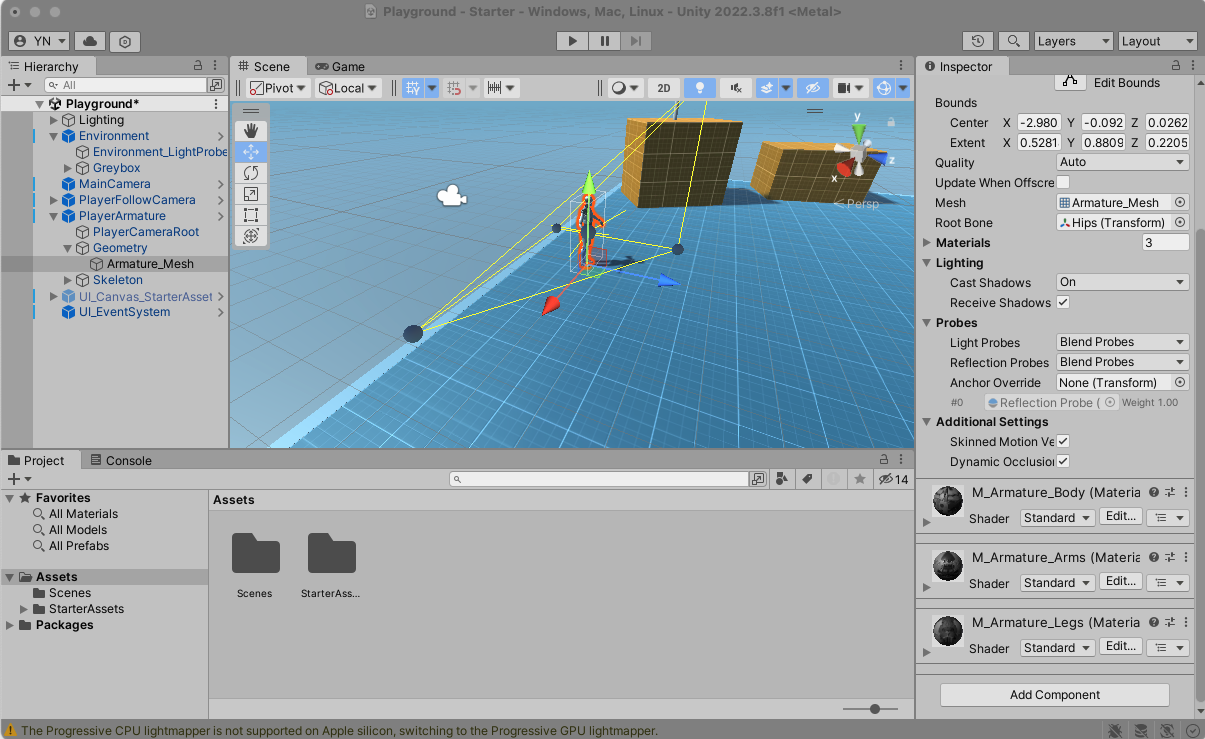The height and width of the screenshot is (739, 1205).
Task: Select the Rect tool in Scene view
Action: pyautogui.click(x=251, y=215)
